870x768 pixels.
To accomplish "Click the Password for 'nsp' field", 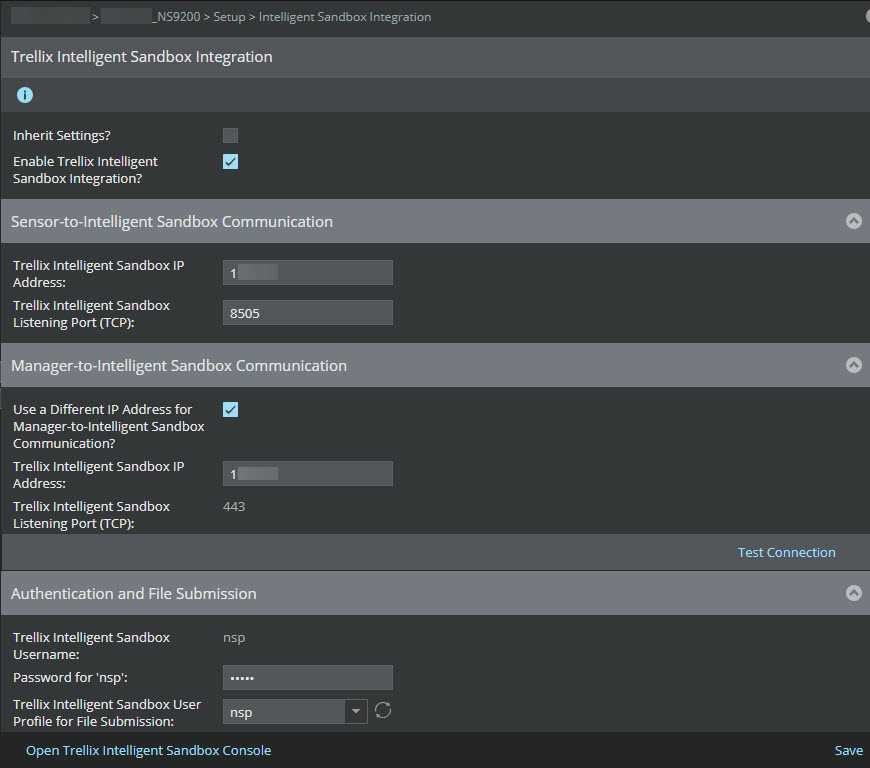I will [x=308, y=678].
